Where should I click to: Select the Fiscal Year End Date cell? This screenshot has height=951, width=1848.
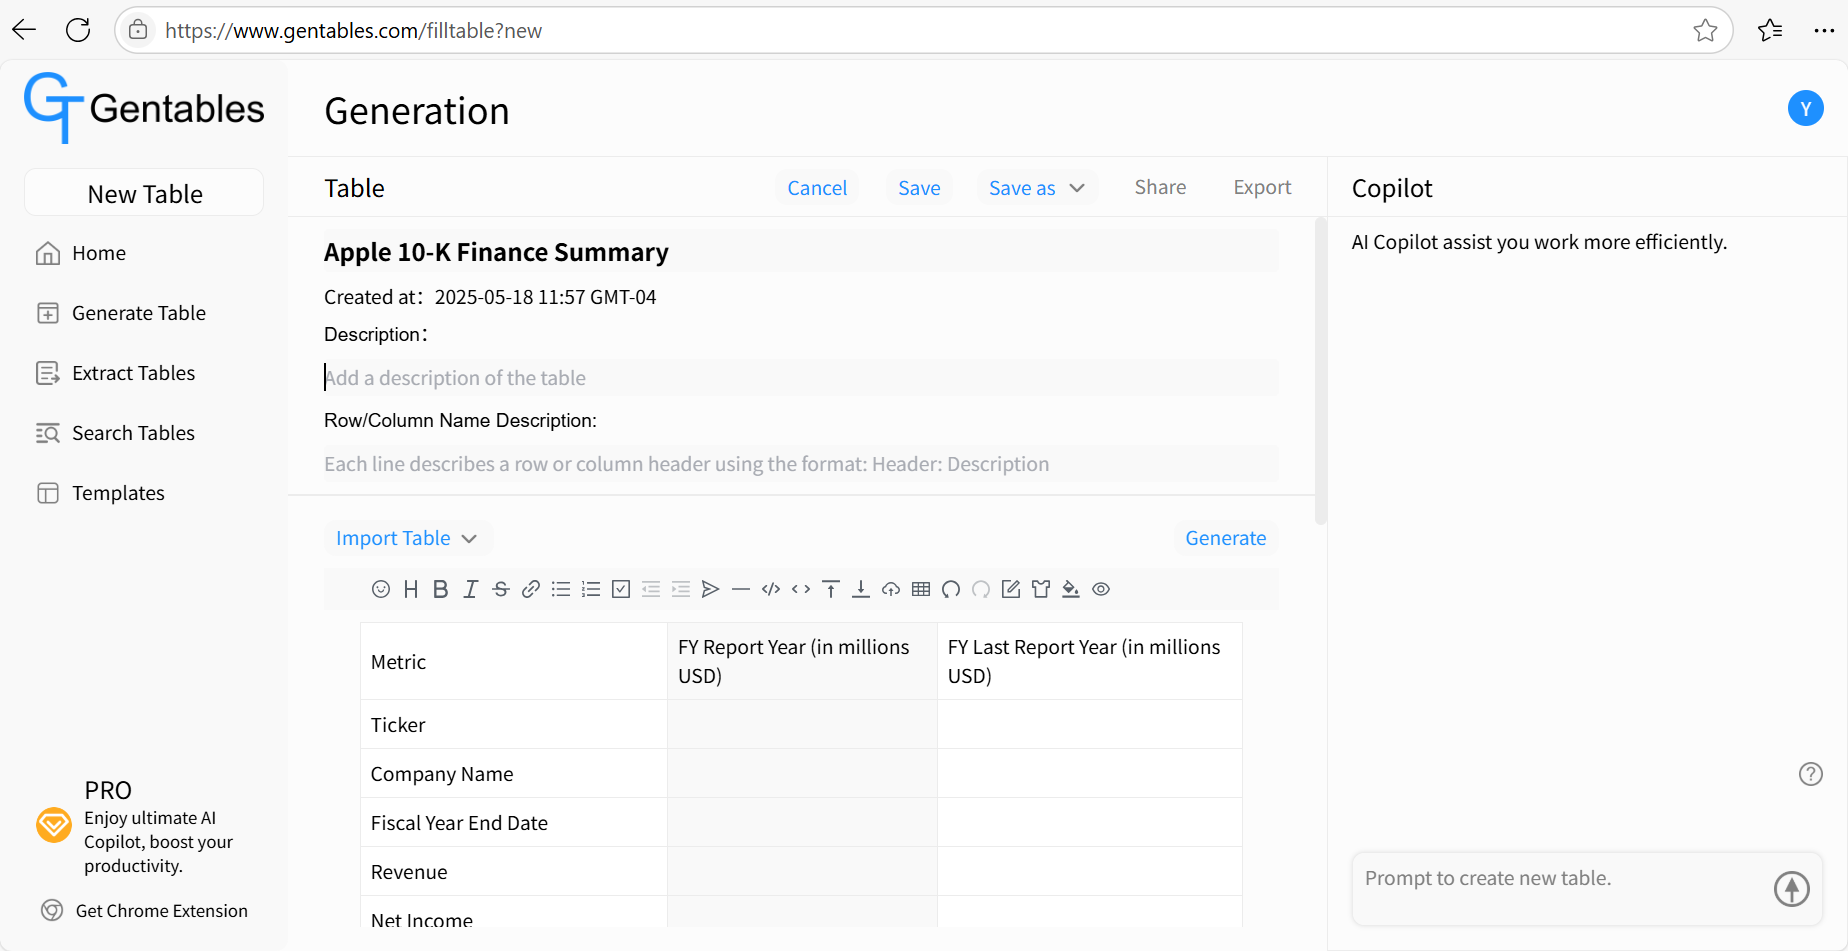point(513,823)
